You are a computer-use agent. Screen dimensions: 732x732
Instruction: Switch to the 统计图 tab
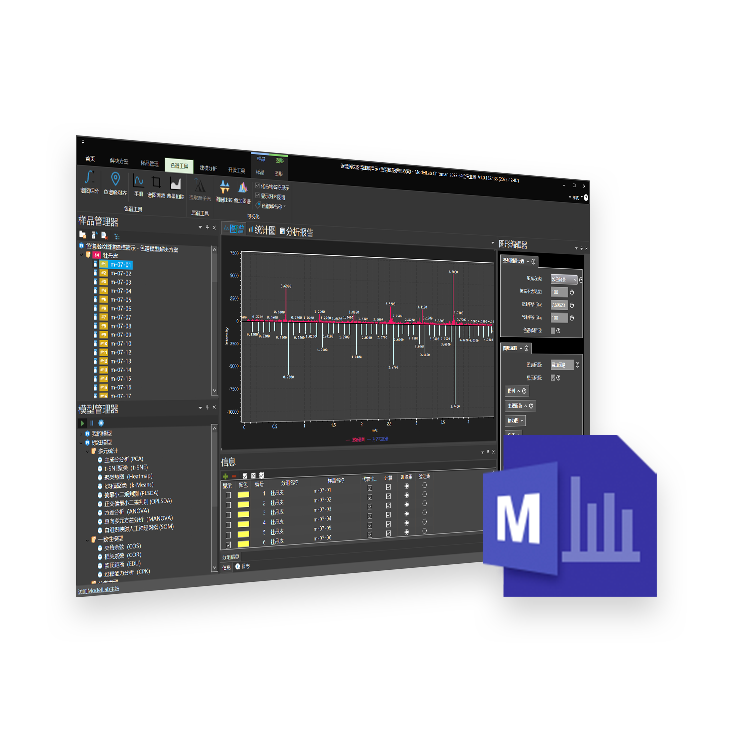click(x=262, y=230)
